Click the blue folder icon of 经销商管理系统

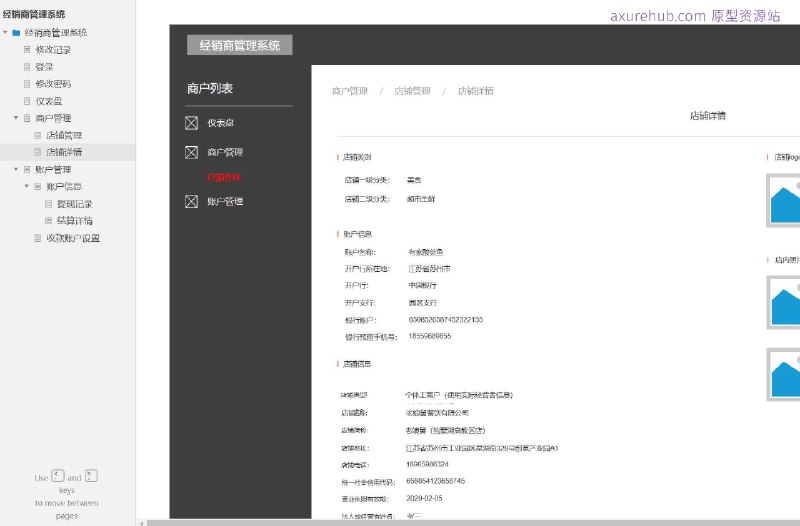coord(16,33)
